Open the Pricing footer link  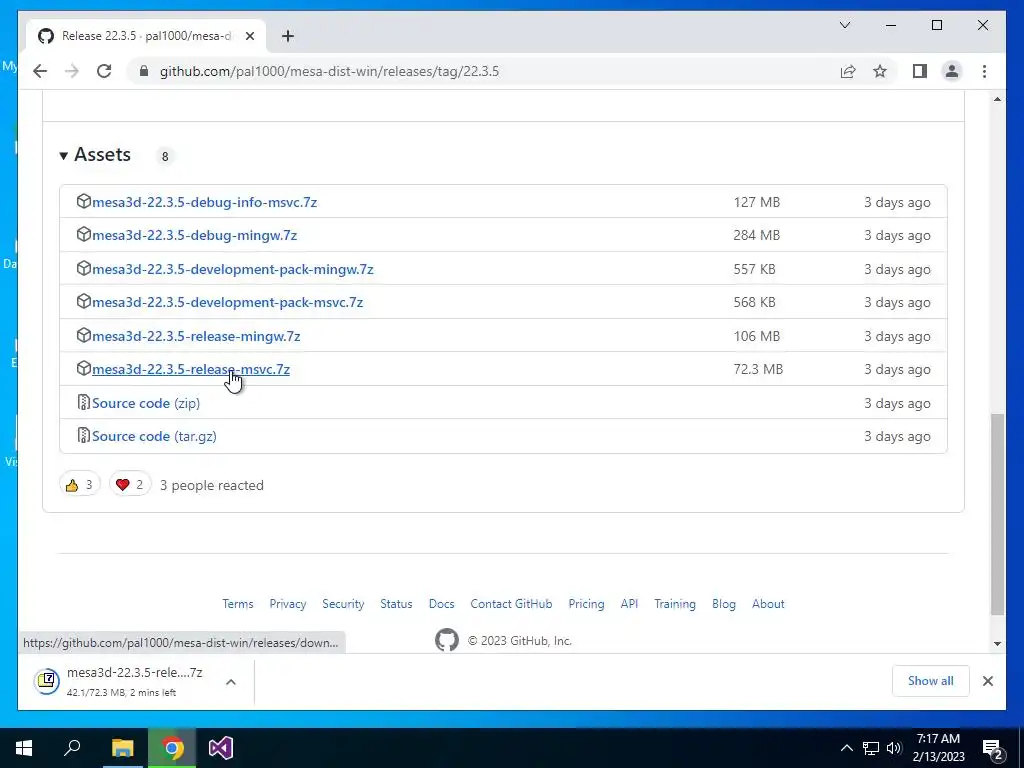586,604
